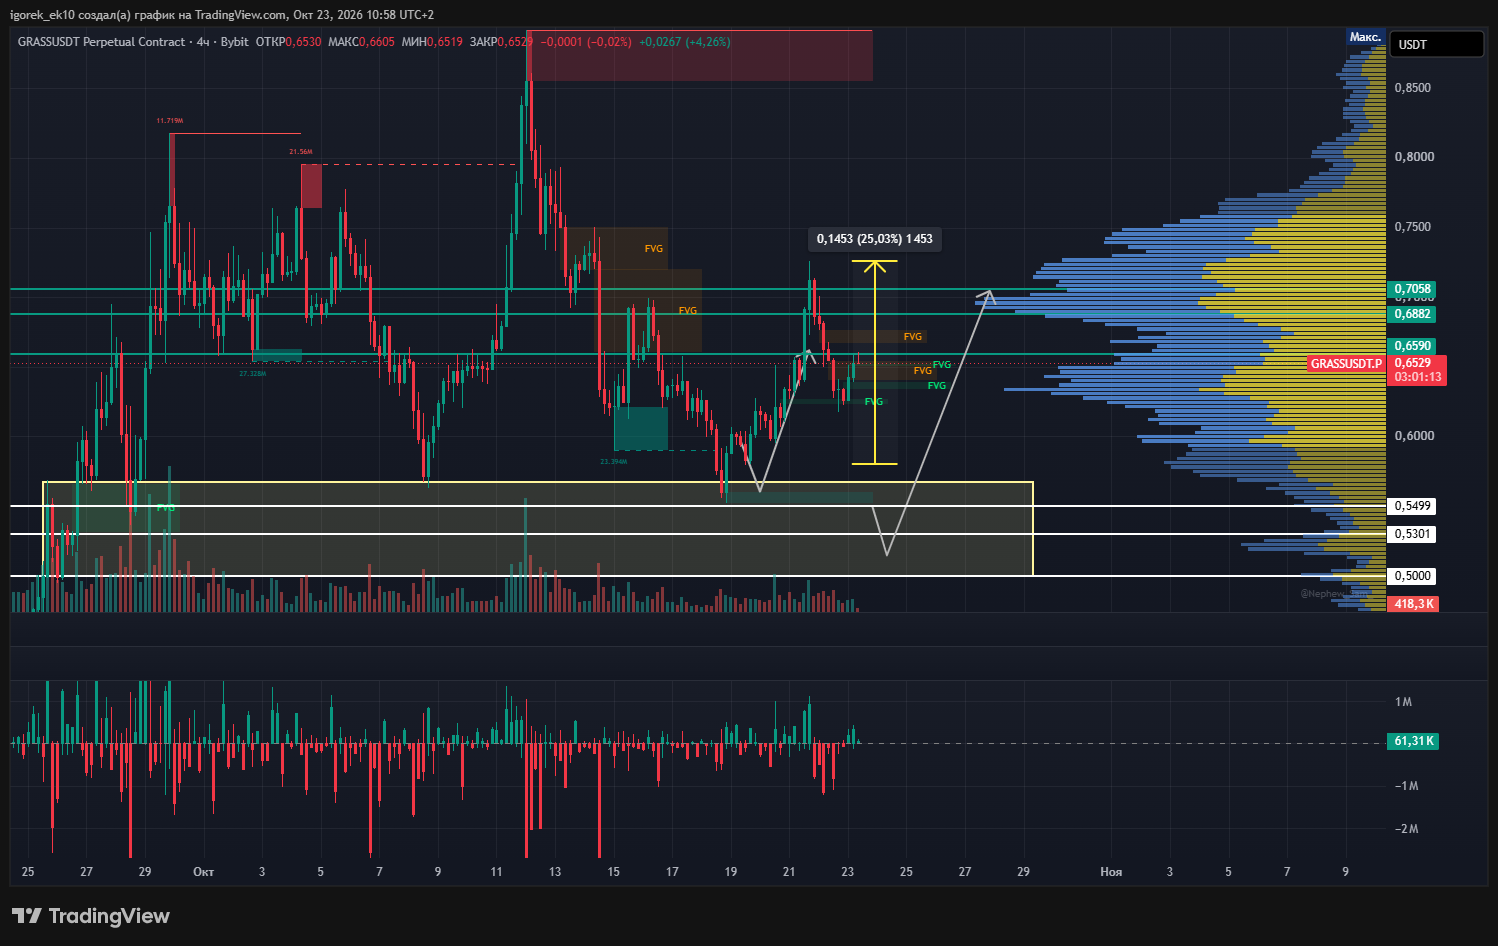Click the +0,0267 (+4,26%) change value

[x=684, y=42]
